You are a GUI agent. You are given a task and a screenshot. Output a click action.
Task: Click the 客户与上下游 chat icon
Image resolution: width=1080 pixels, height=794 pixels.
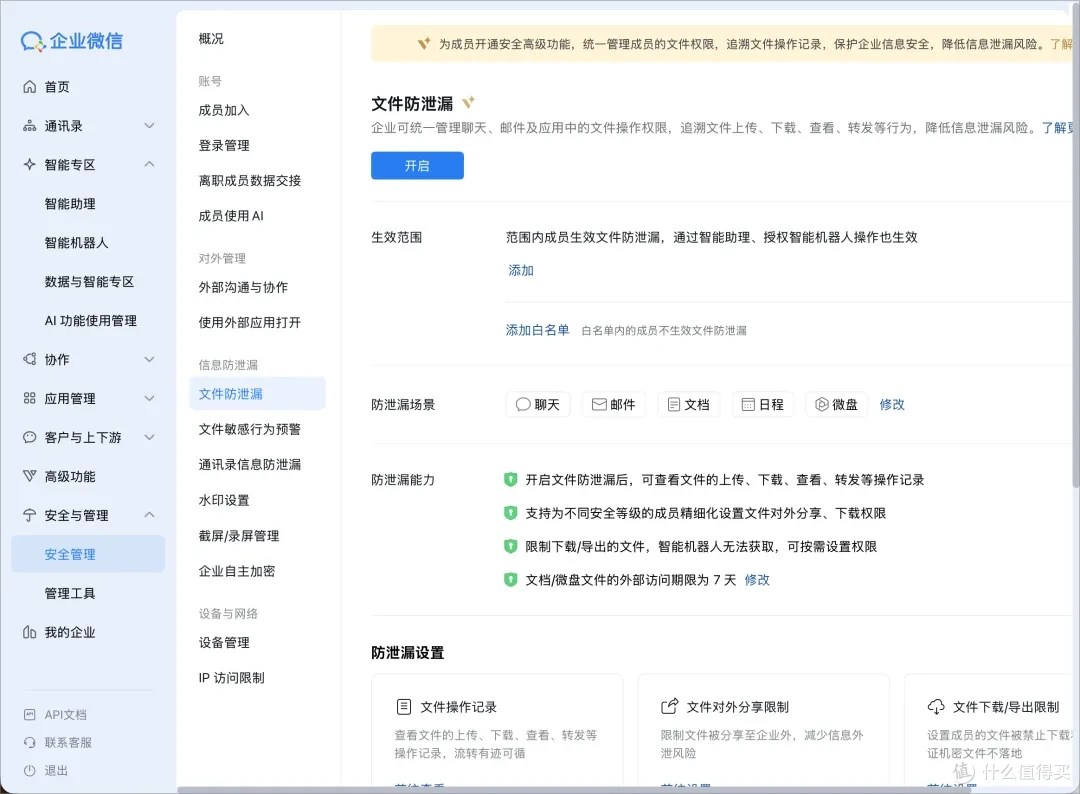(x=30, y=437)
